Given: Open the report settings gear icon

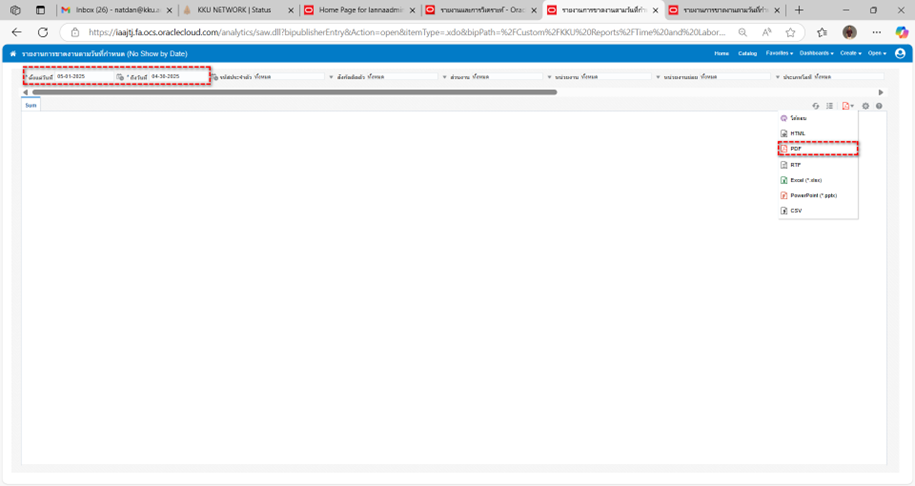Looking at the screenshot, I should click(866, 106).
